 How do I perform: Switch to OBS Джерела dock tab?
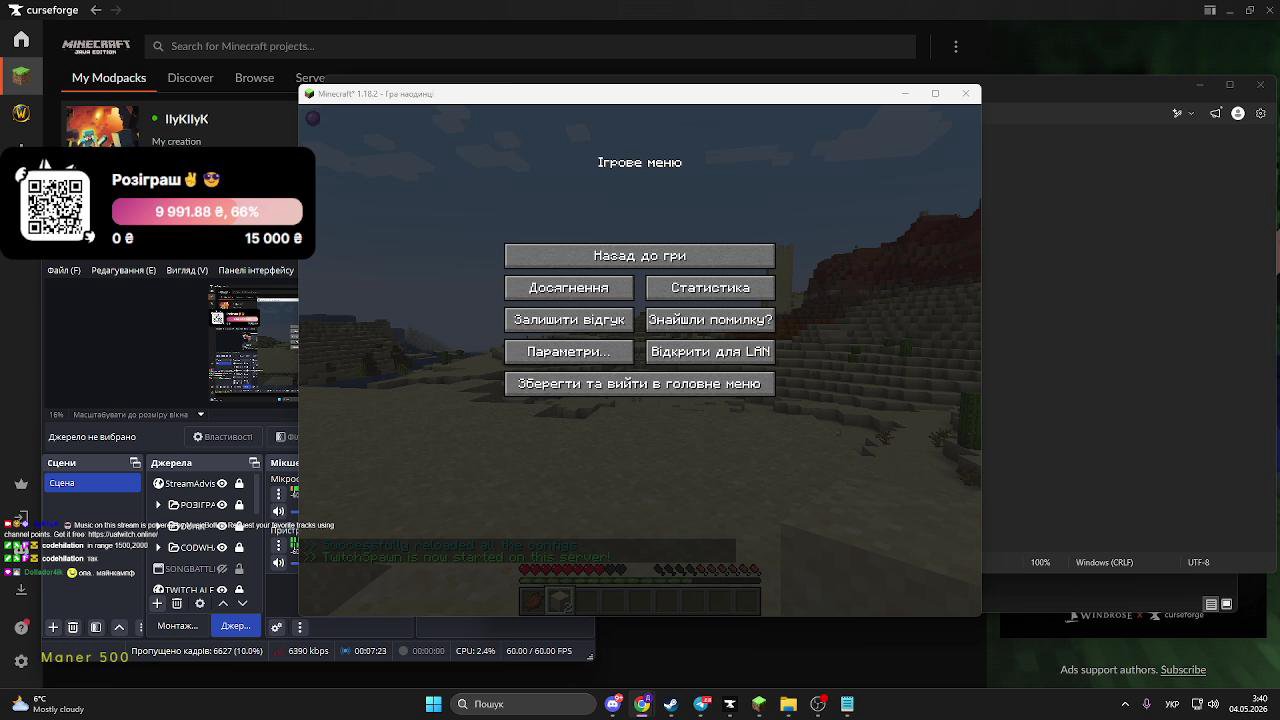tap(236, 626)
